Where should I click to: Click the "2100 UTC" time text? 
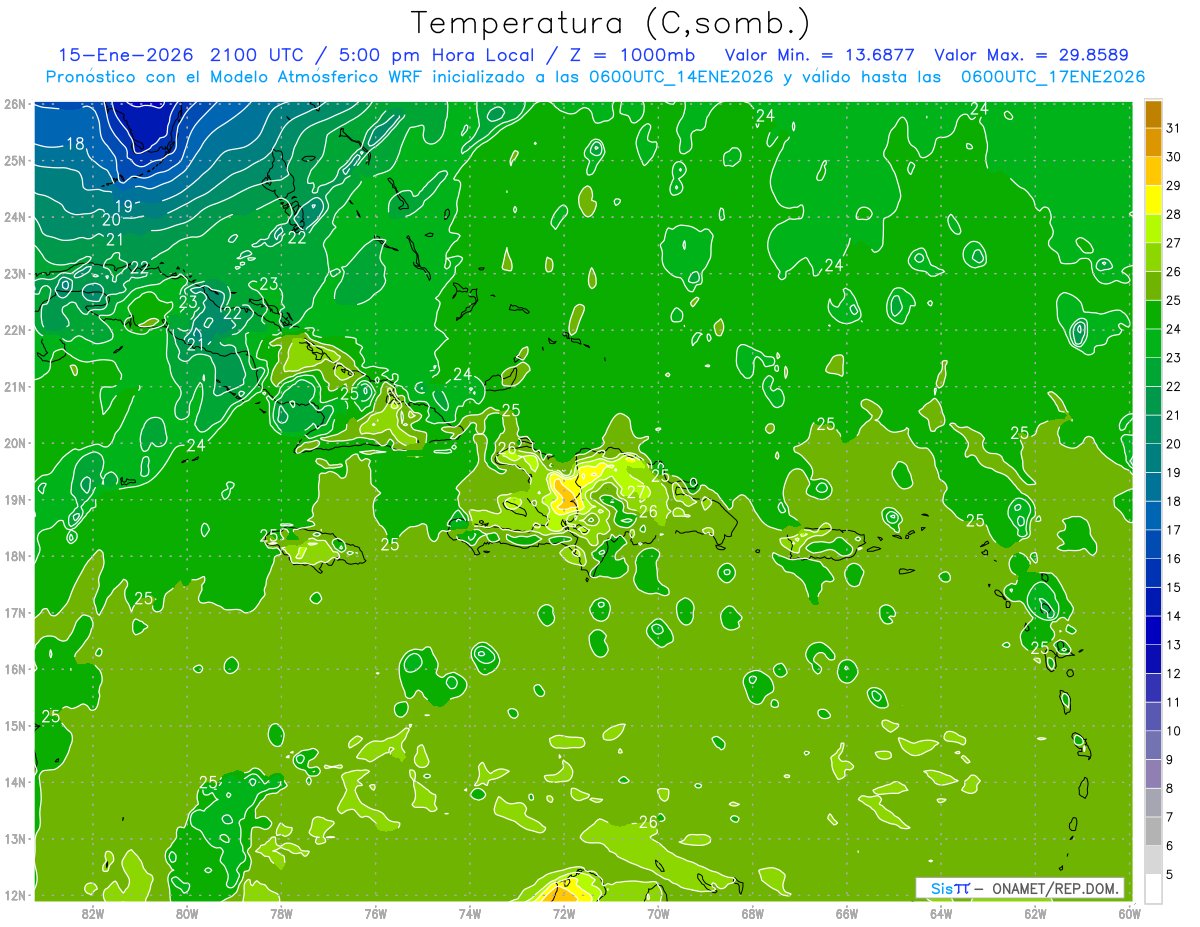[260, 55]
